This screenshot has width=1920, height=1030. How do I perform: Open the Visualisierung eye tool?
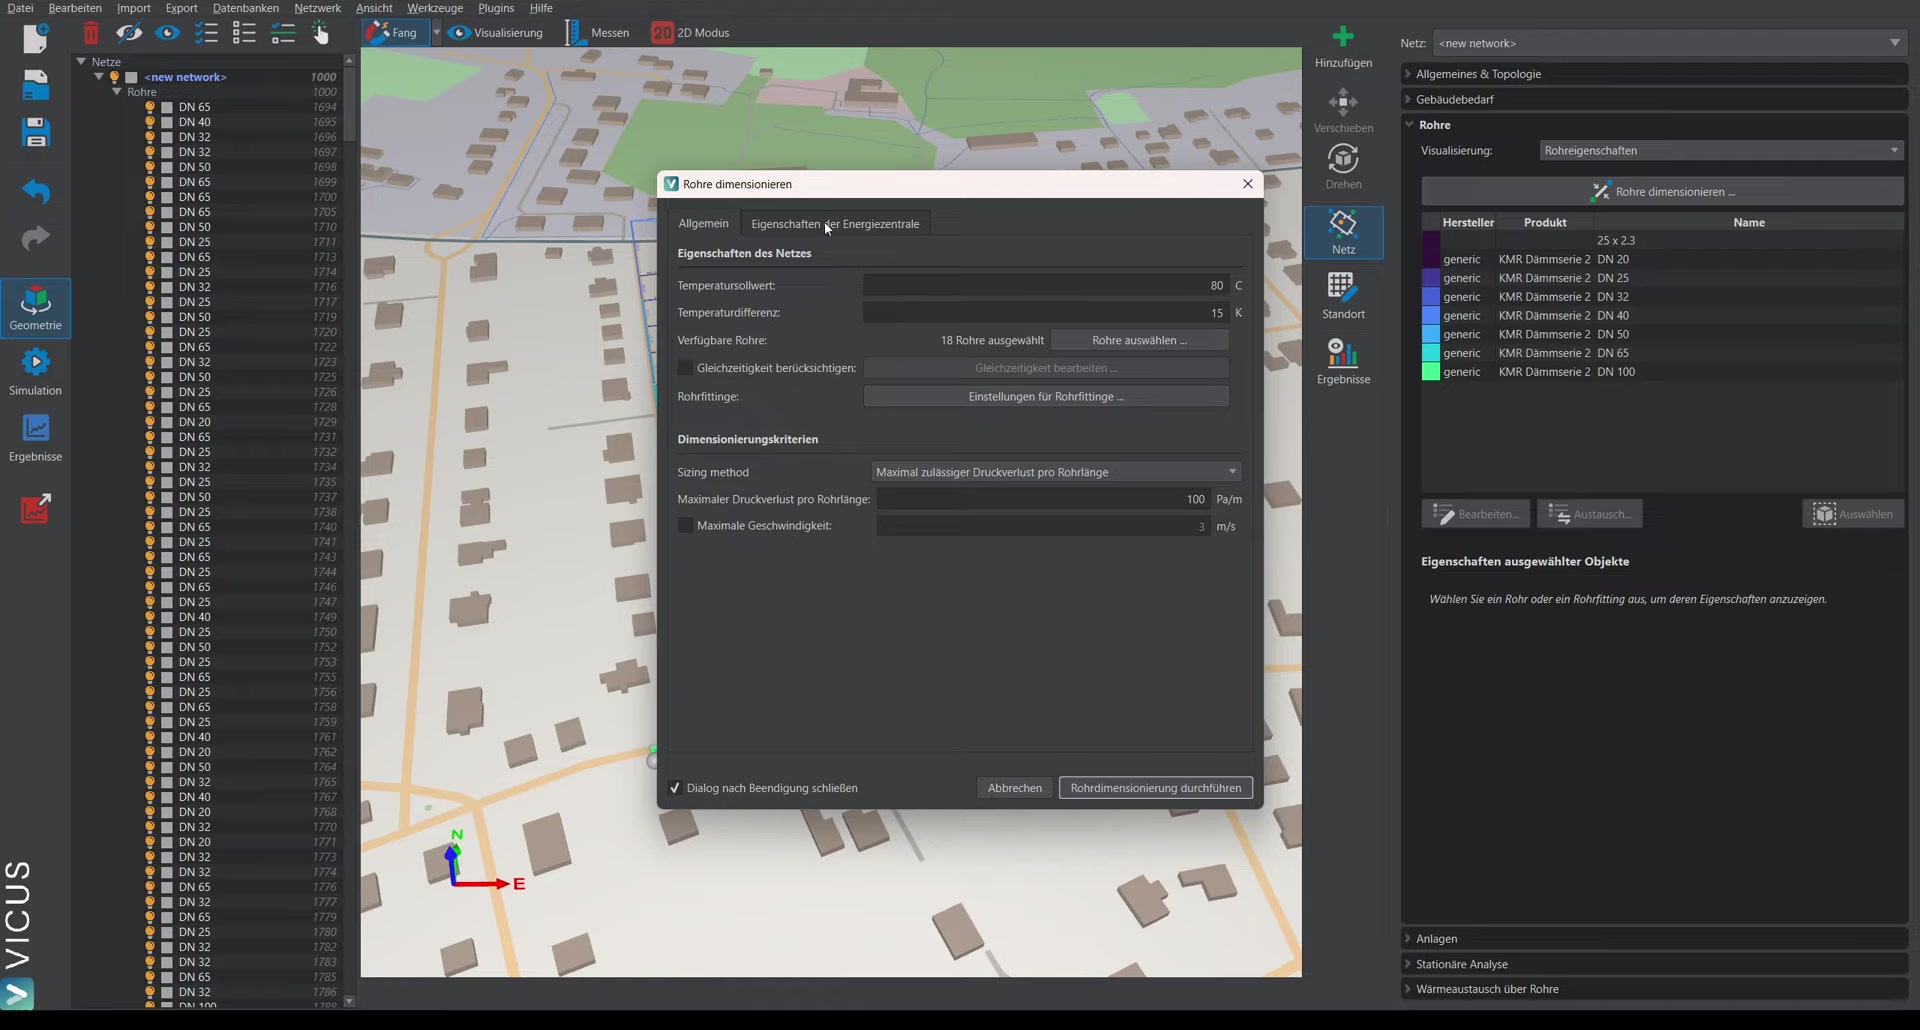[497, 33]
